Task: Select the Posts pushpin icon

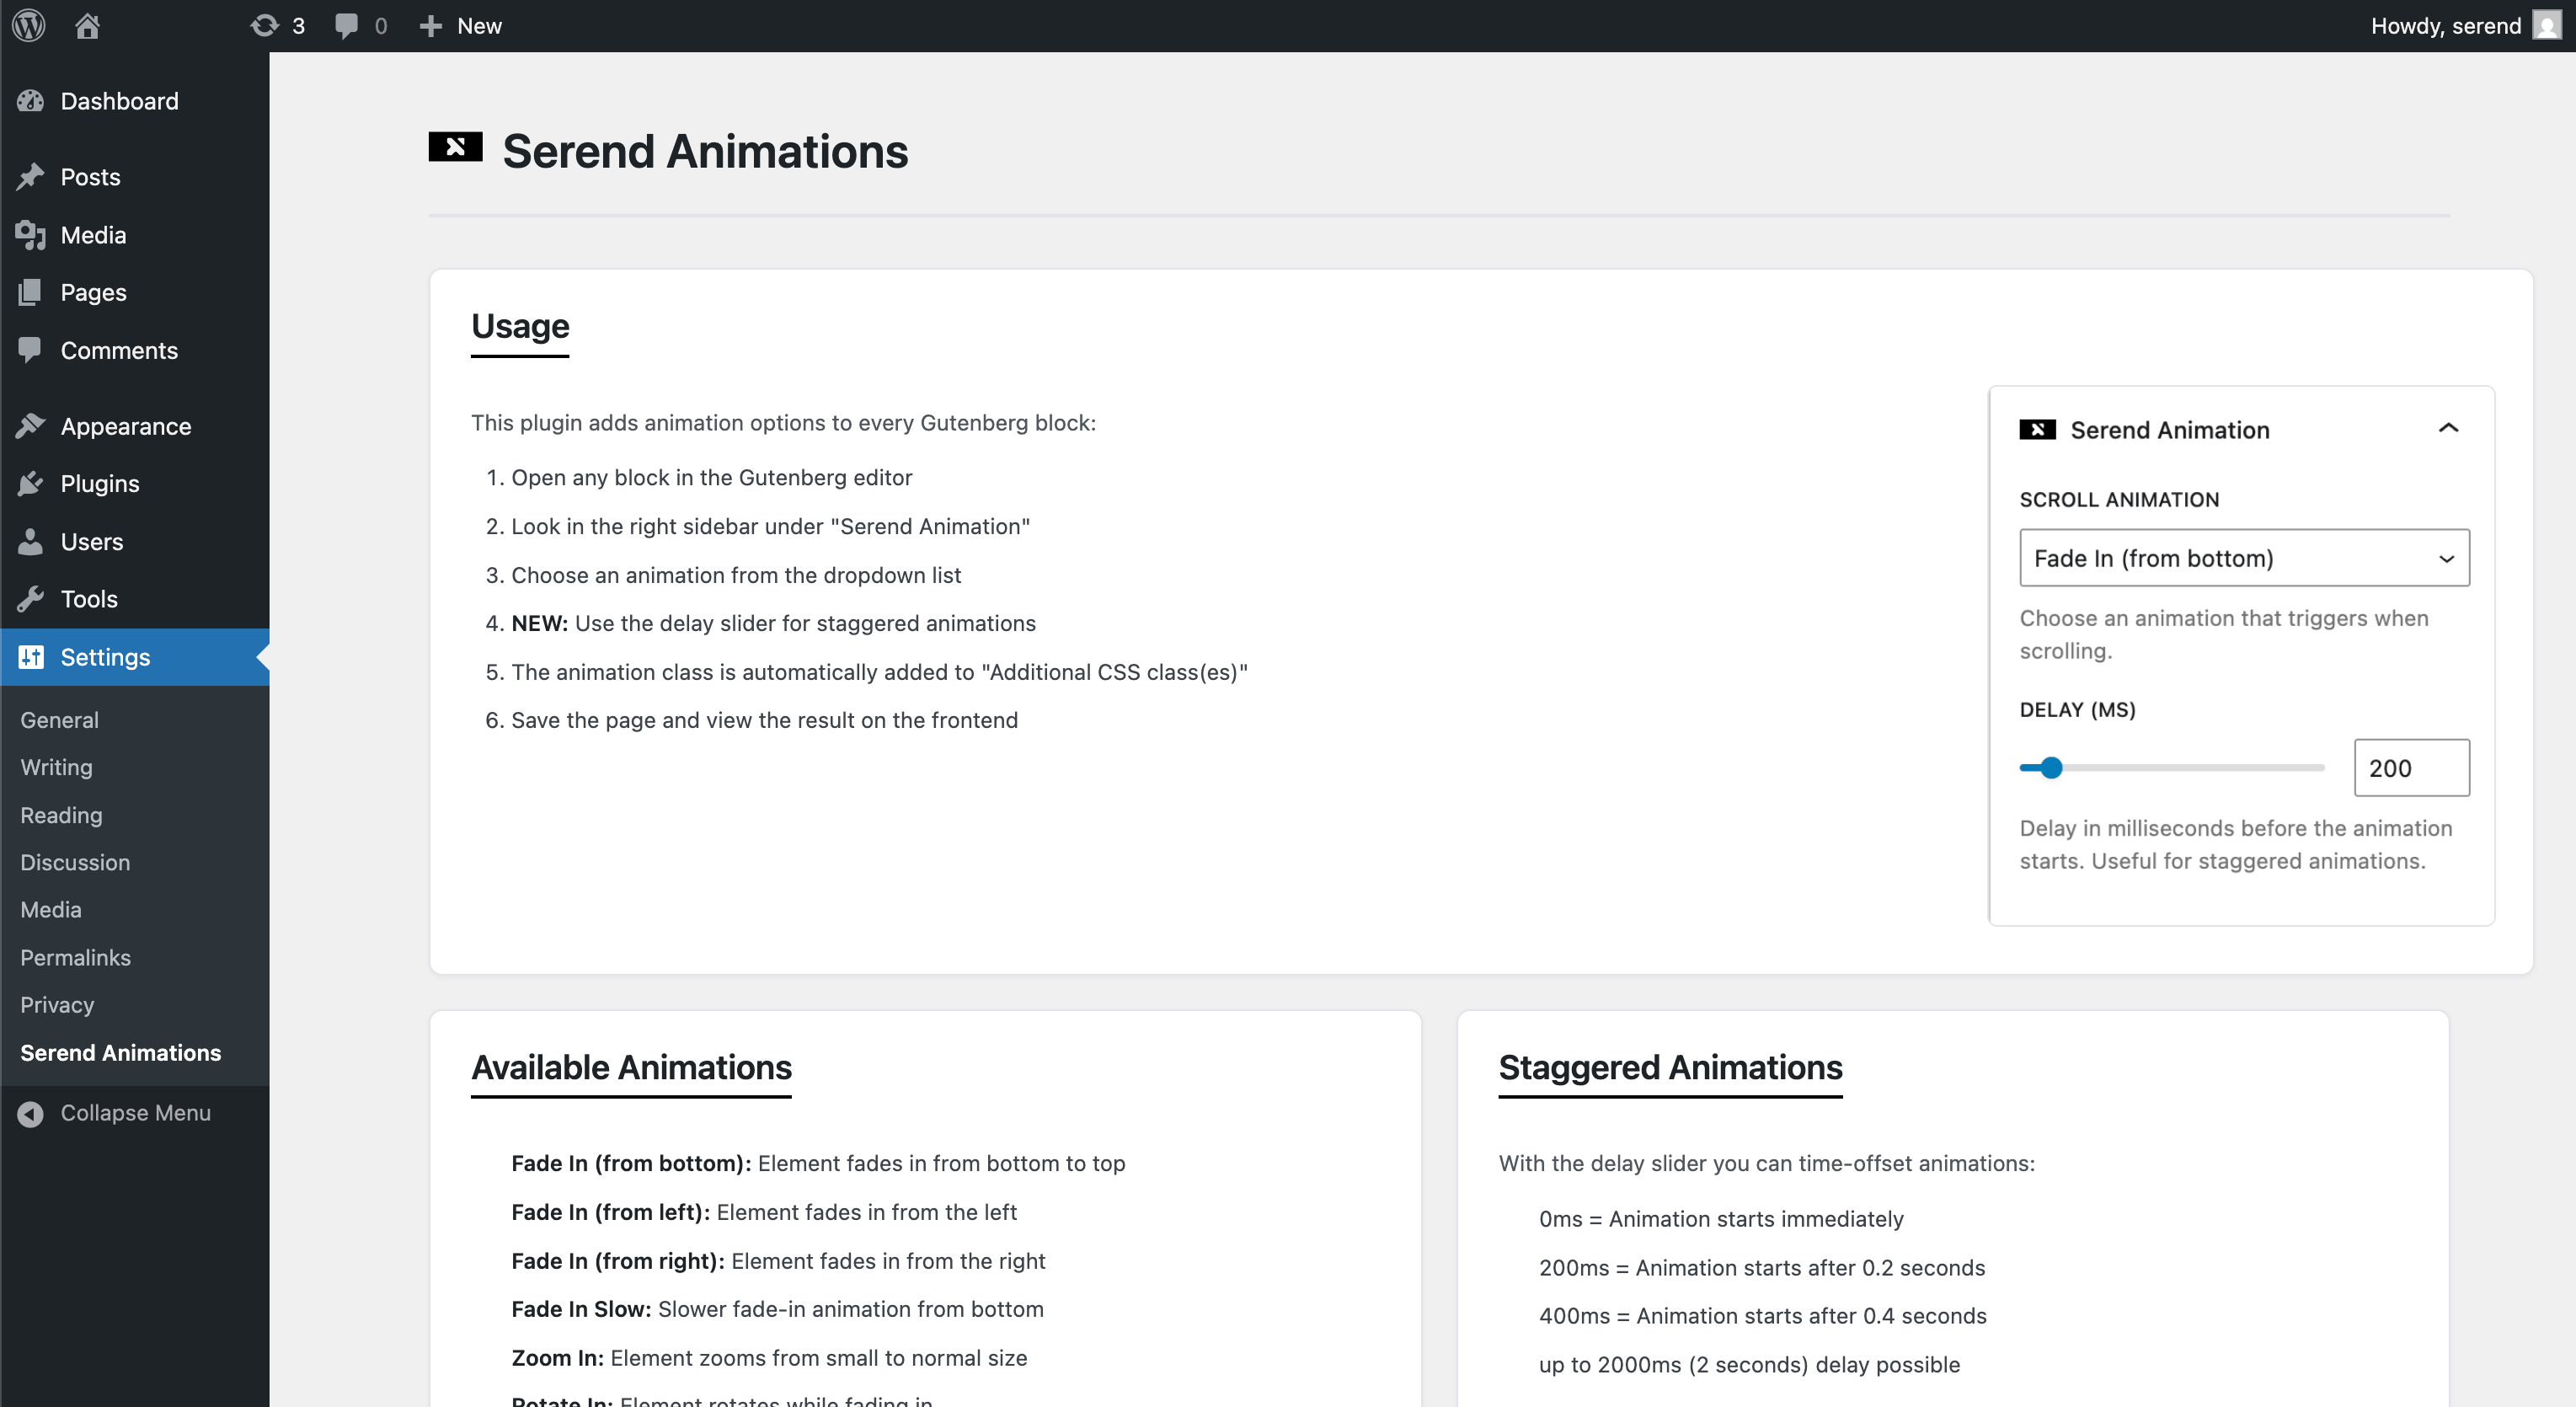Action: coord(31,176)
